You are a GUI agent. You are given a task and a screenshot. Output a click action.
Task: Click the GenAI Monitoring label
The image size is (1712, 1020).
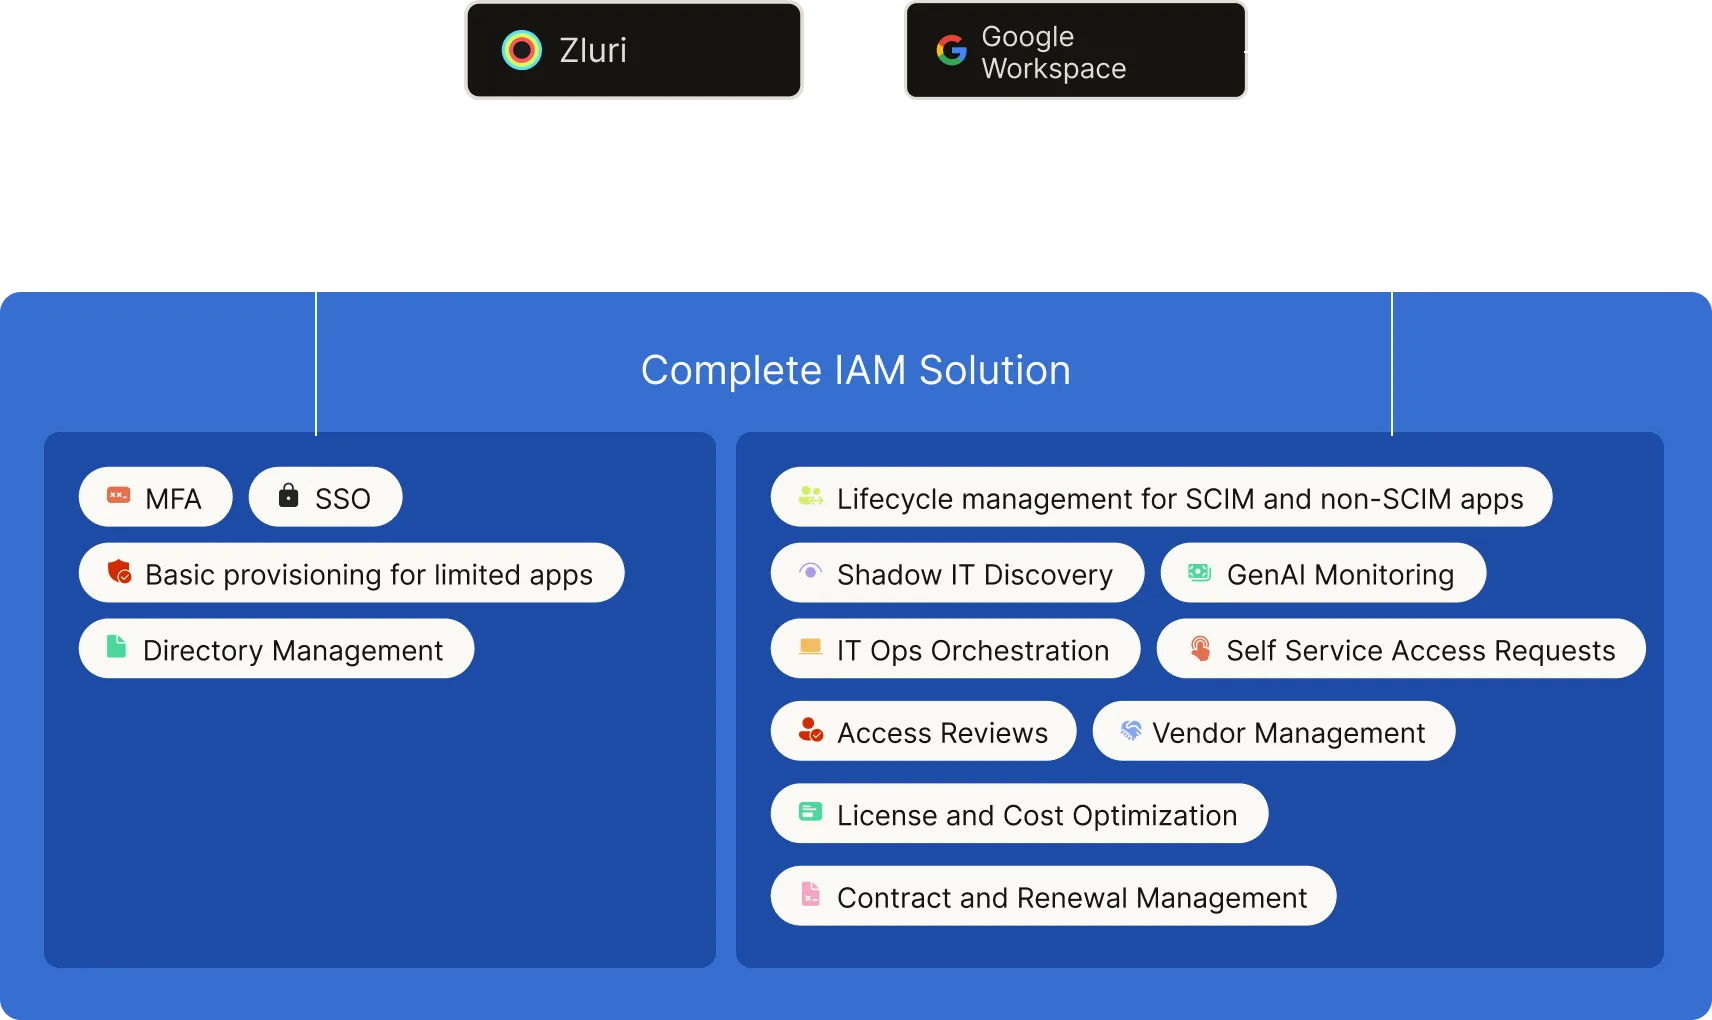(1341, 575)
